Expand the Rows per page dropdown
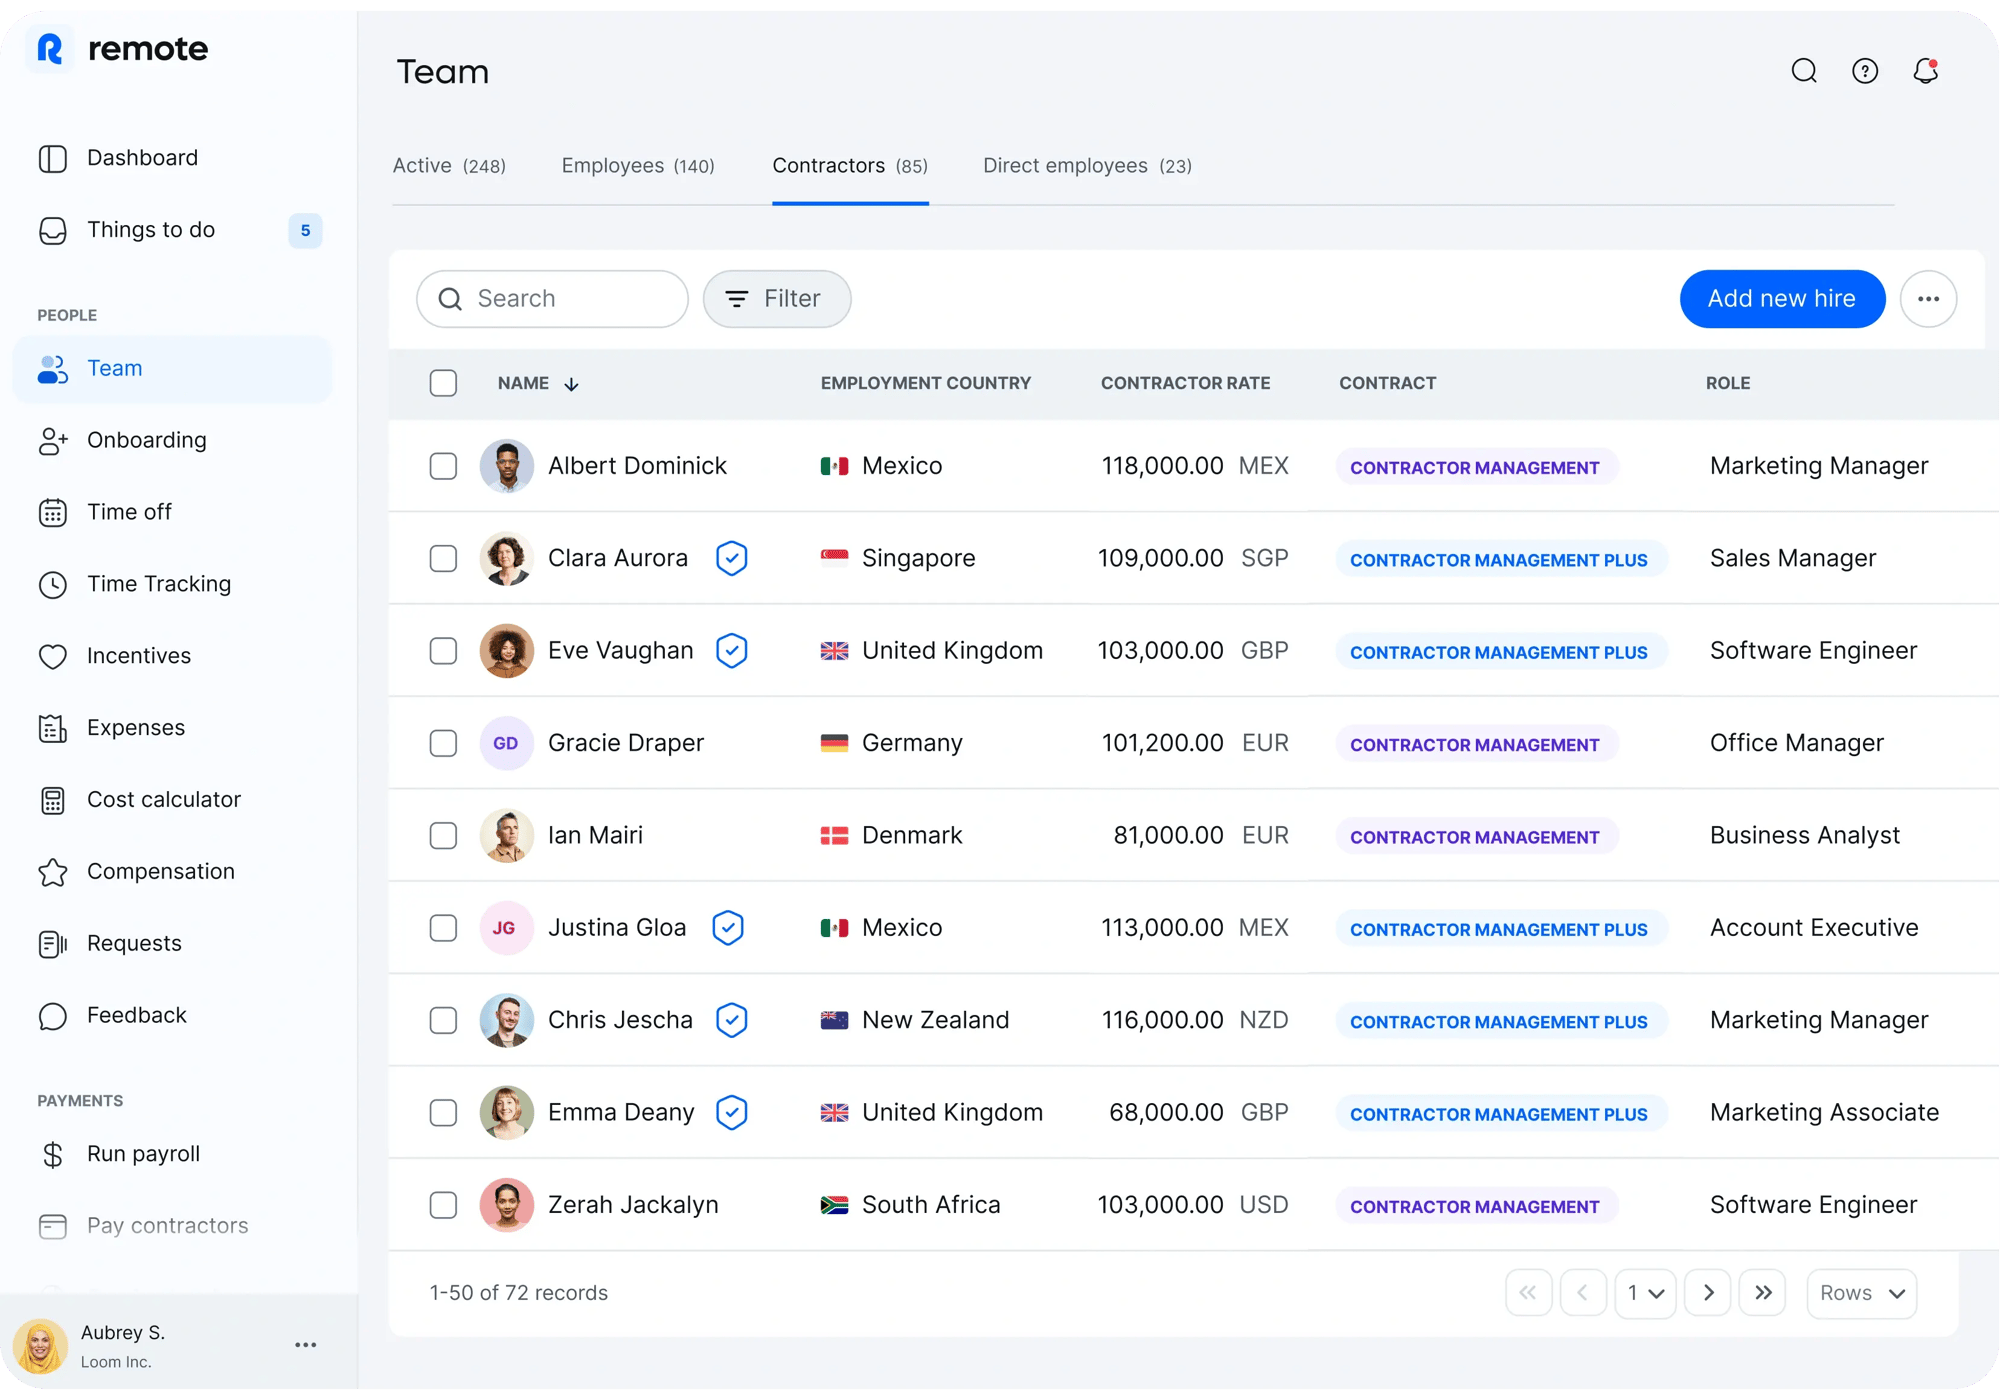Screen dimensions: 2000x1400 click(1861, 1293)
